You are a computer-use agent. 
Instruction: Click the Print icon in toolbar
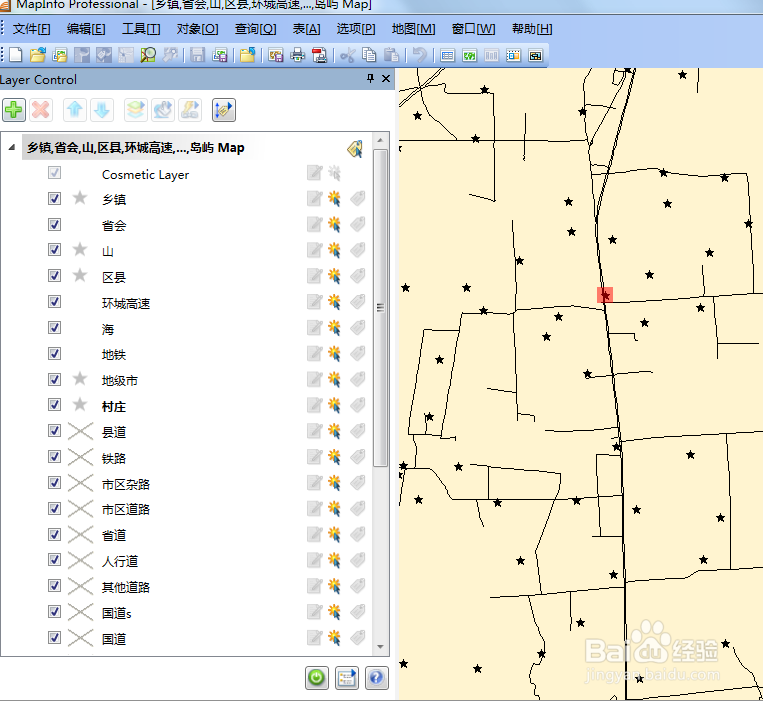(297, 55)
